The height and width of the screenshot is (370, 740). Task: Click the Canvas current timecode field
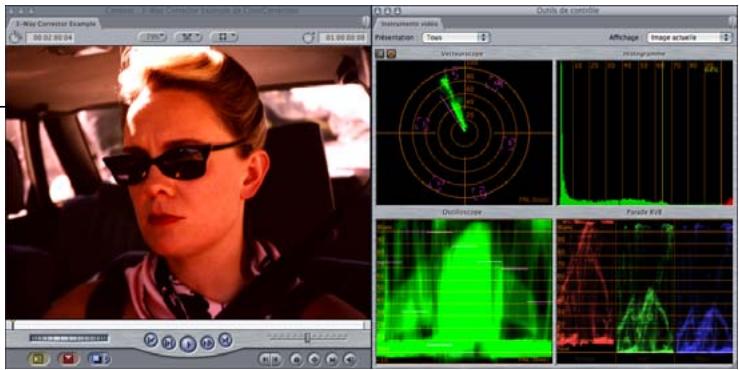(x=343, y=38)
